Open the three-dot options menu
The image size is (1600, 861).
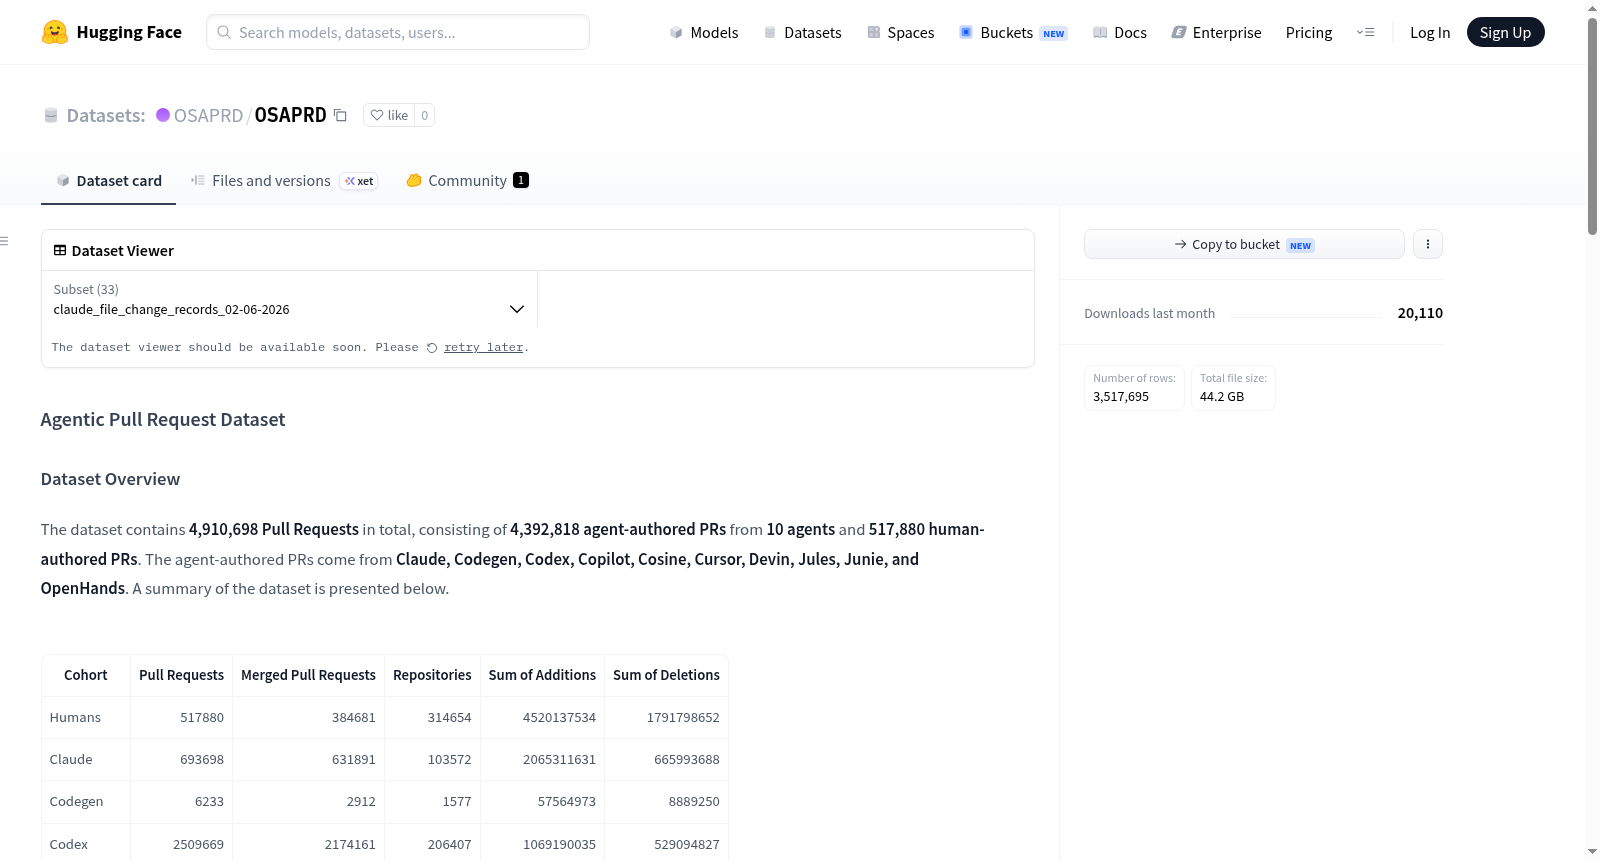(x=1428, y=244)
